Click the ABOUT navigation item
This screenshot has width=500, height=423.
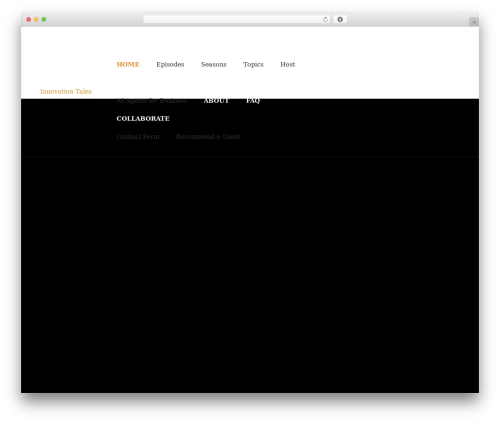[216, 101]
